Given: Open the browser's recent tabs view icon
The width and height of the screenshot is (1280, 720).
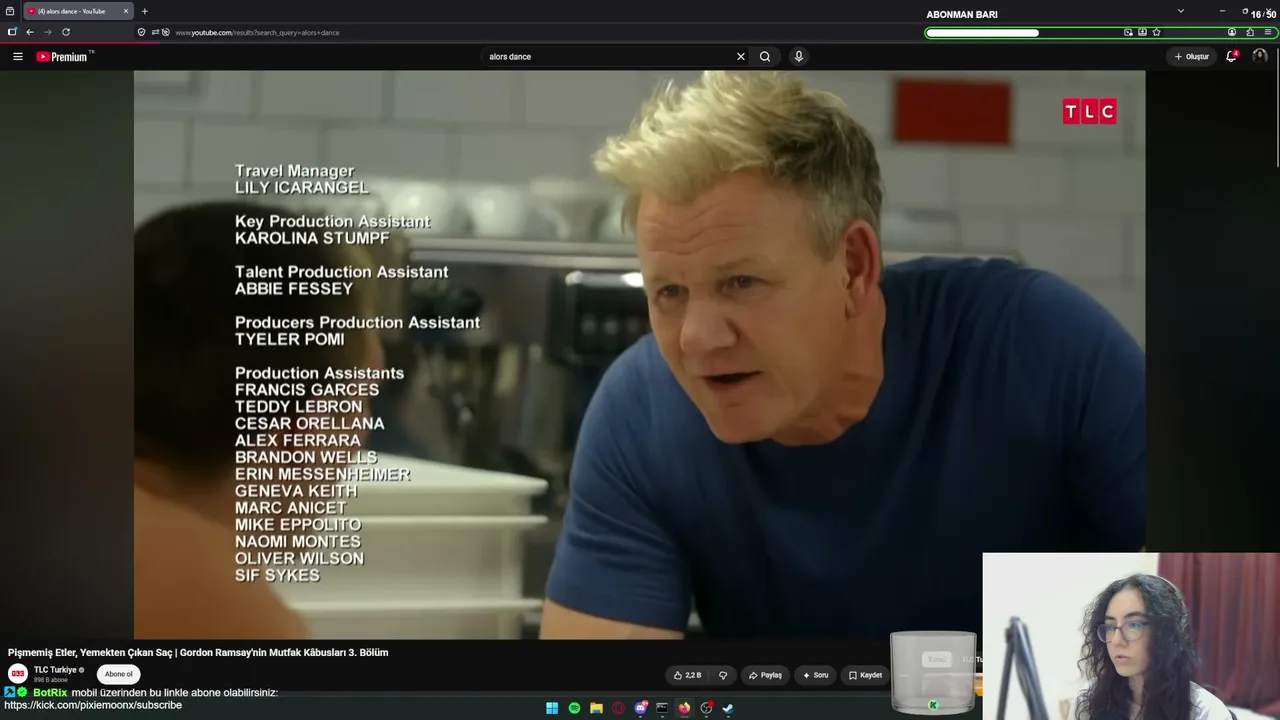Looking at the screenshot, I should pyautogui.click(x=10, y=11).
